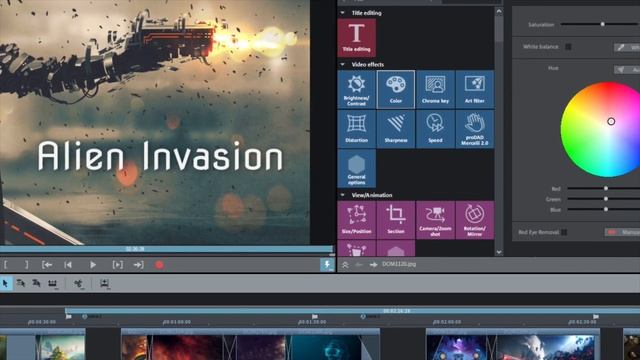This screenshot has height=360, width=640.
Task: Click the Manual red eye removal button
Action: (x=622, y=232)
